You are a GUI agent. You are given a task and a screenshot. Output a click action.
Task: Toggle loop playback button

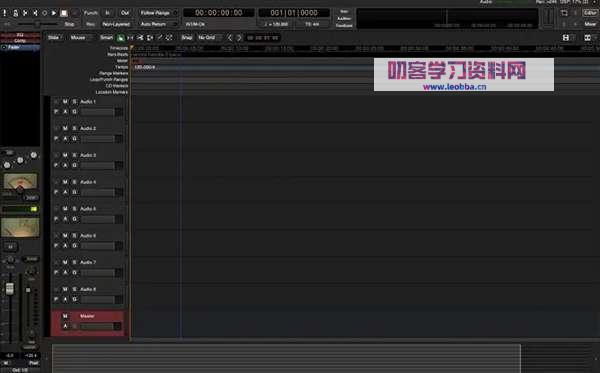tap(45, 13)
